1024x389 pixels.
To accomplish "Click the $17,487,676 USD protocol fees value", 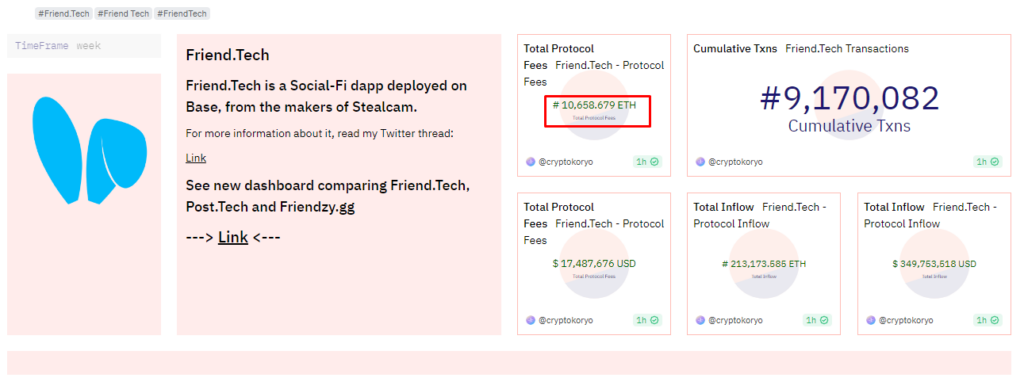I will click(594, 264).
